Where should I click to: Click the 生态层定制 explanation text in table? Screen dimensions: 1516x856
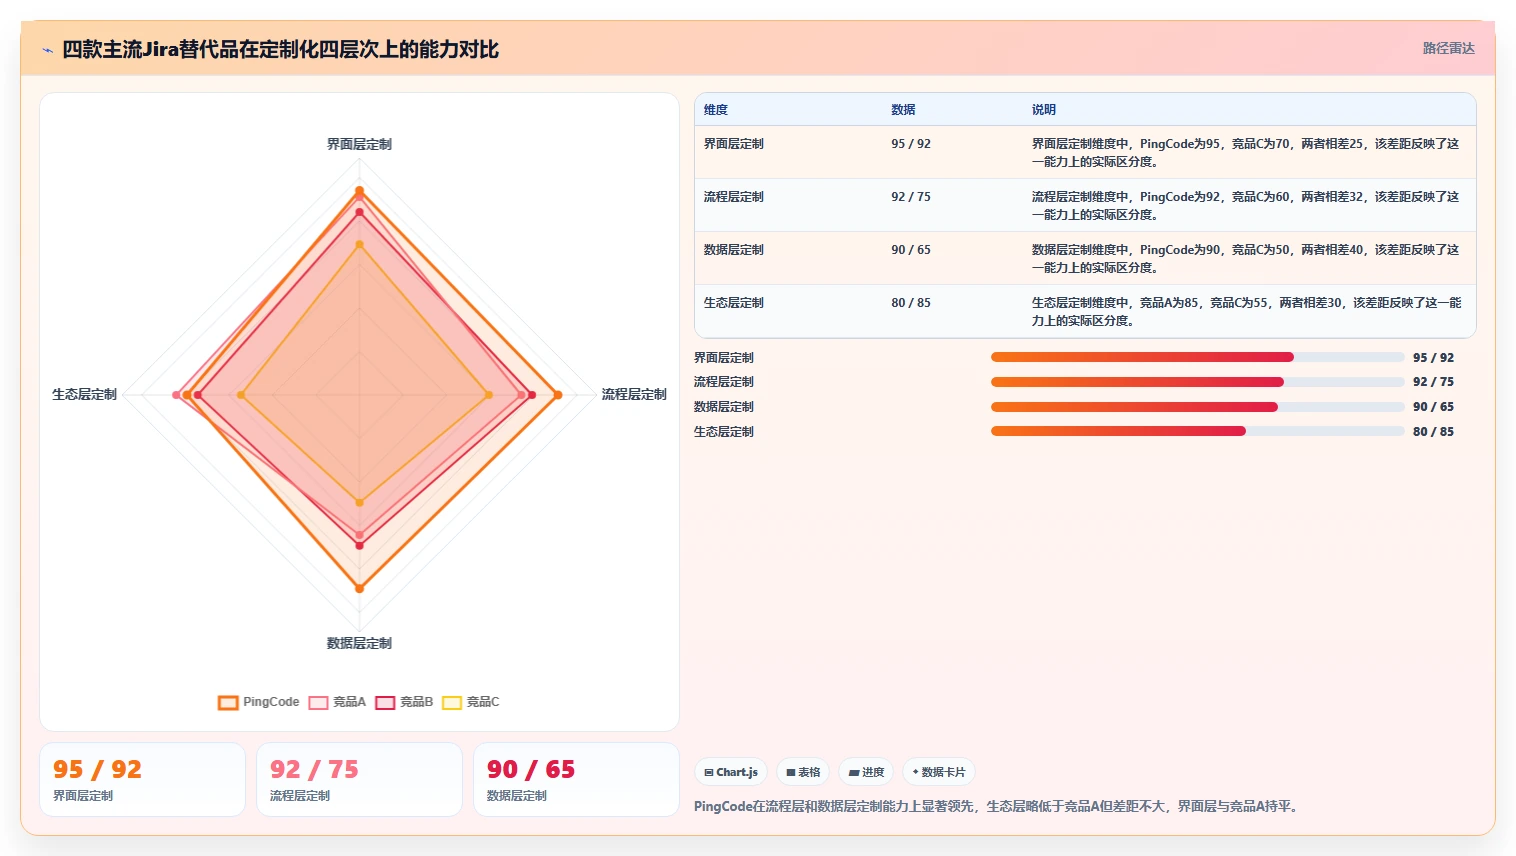(x=1246, y=311)
